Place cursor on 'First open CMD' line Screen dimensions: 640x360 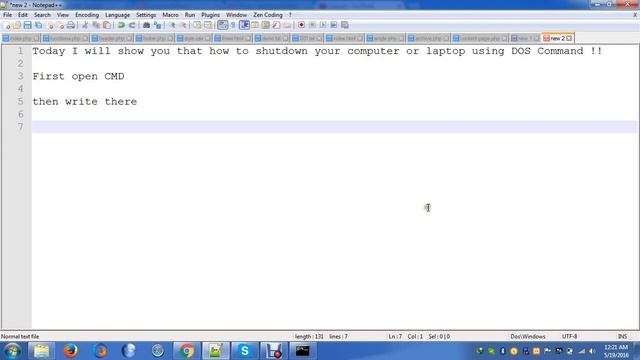tap(78, 76)
